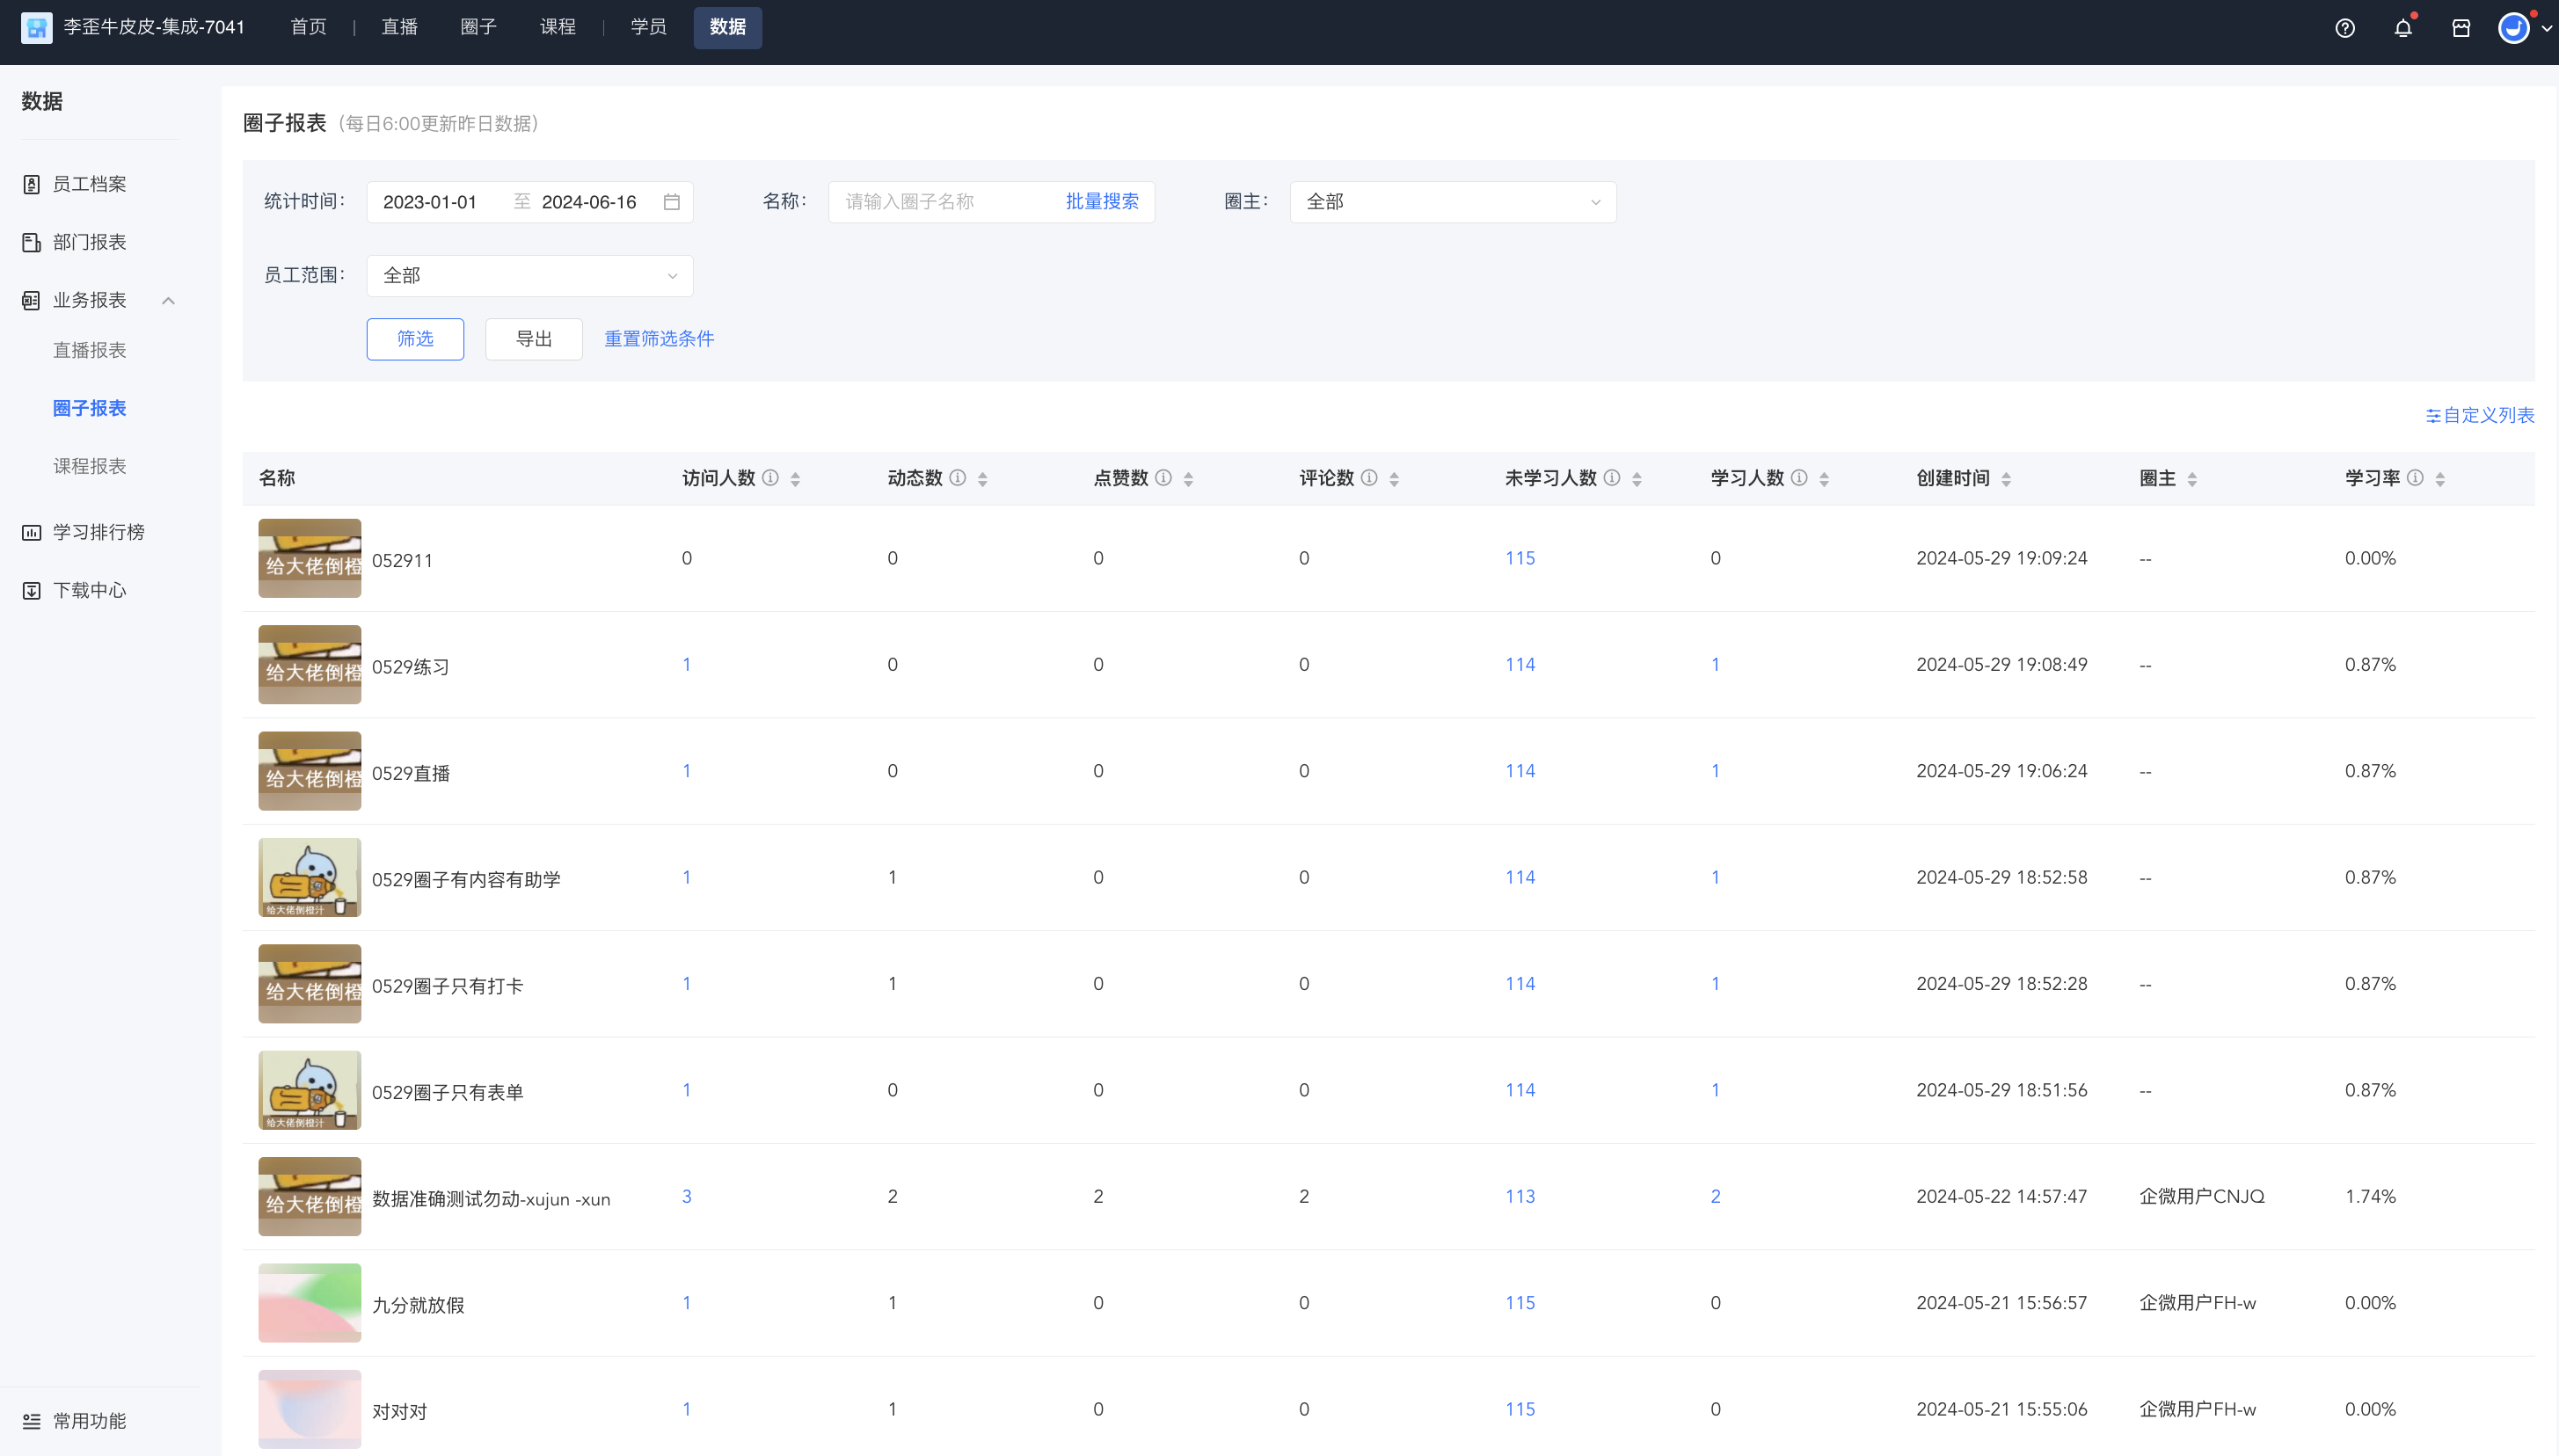Open 自定义列表 column settings
The image size is (2559, 1456).
[x=2480, y=415]
